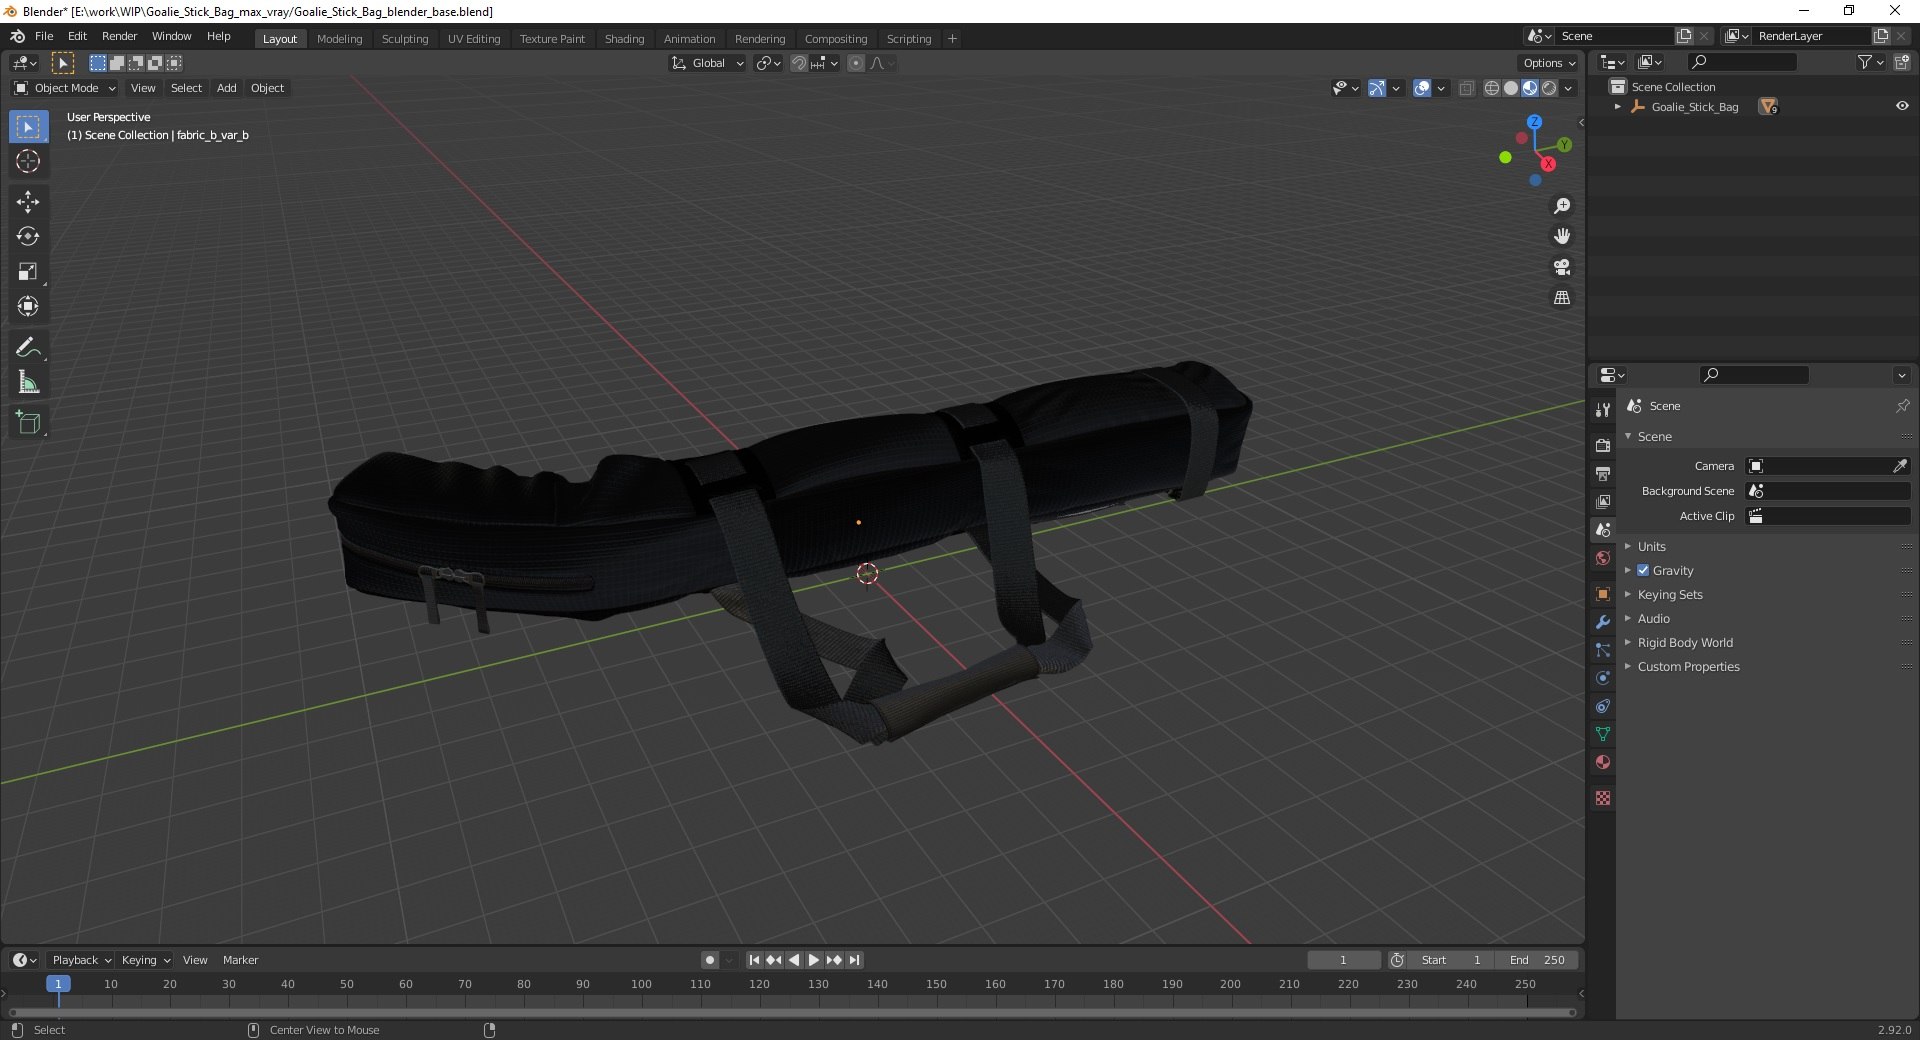Expand the Goalie_Stick_Bag collection
Image resolution: width=1920 pixels, height=1040 pixels.
1618,107
